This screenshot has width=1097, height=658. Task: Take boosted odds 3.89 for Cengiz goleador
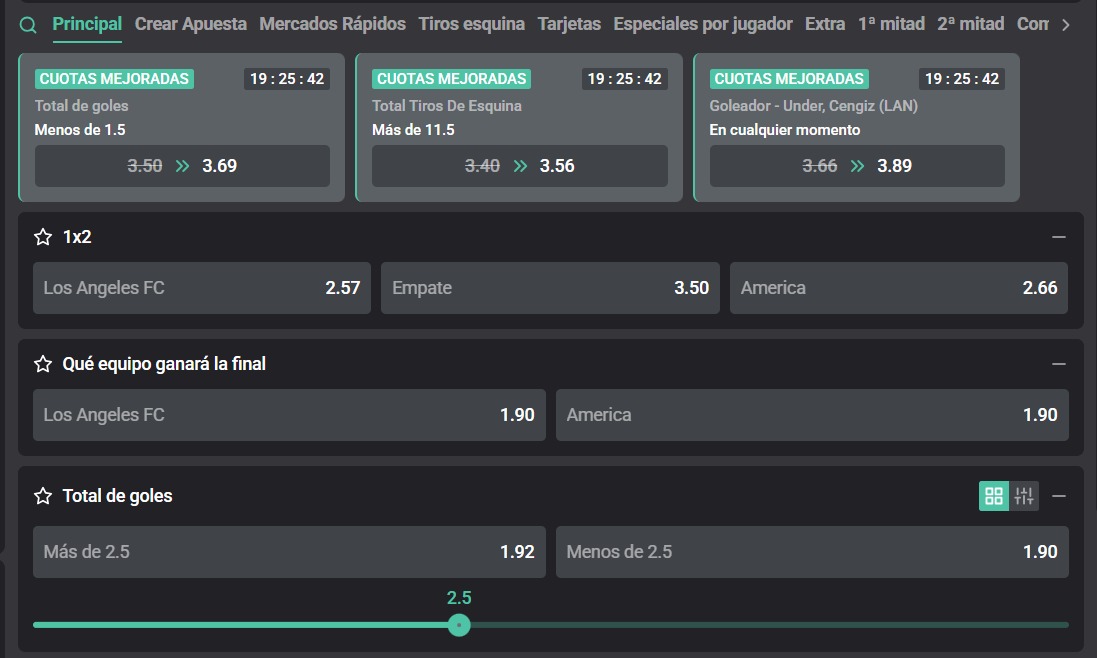tap(857, 166)
